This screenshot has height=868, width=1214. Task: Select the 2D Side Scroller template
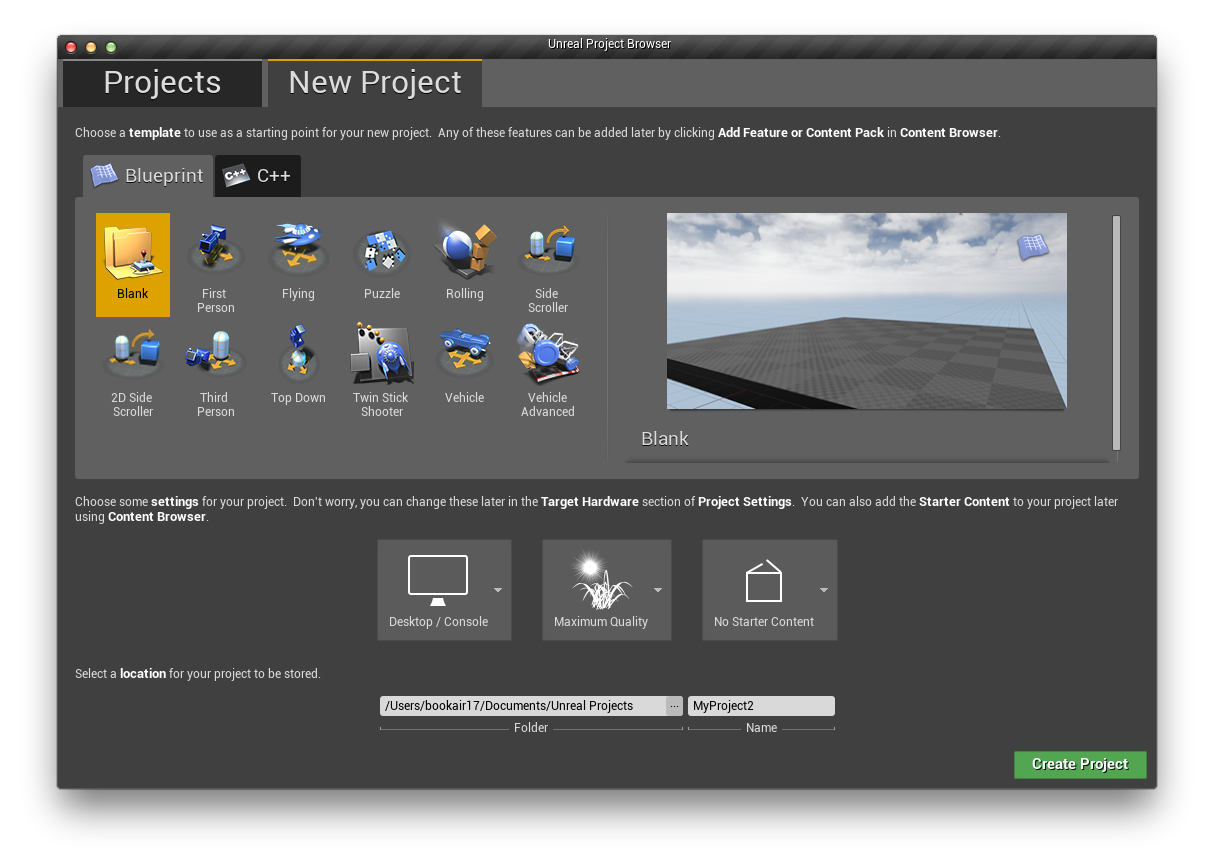[x=132, y=356]
